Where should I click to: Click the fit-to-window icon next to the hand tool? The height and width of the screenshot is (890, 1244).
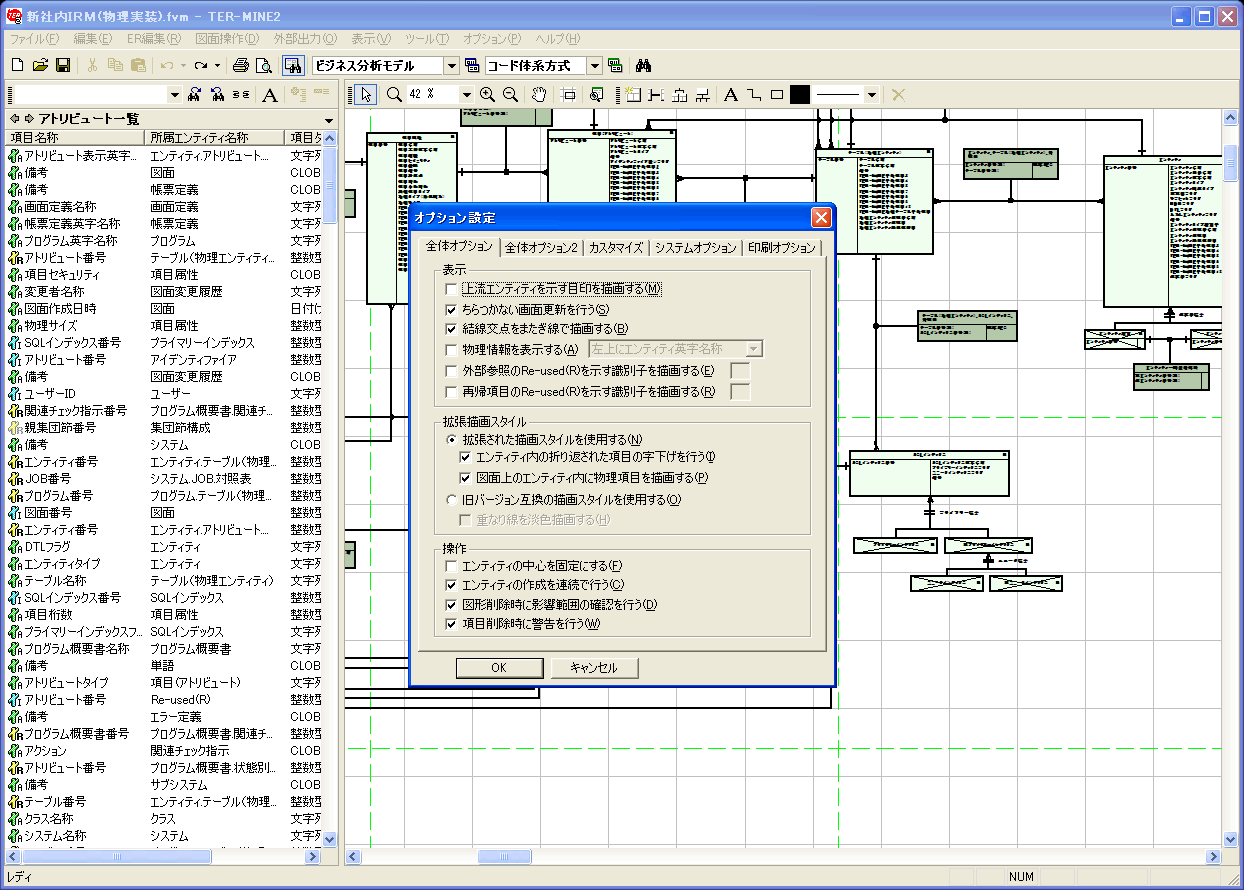[x=568, y=94]
